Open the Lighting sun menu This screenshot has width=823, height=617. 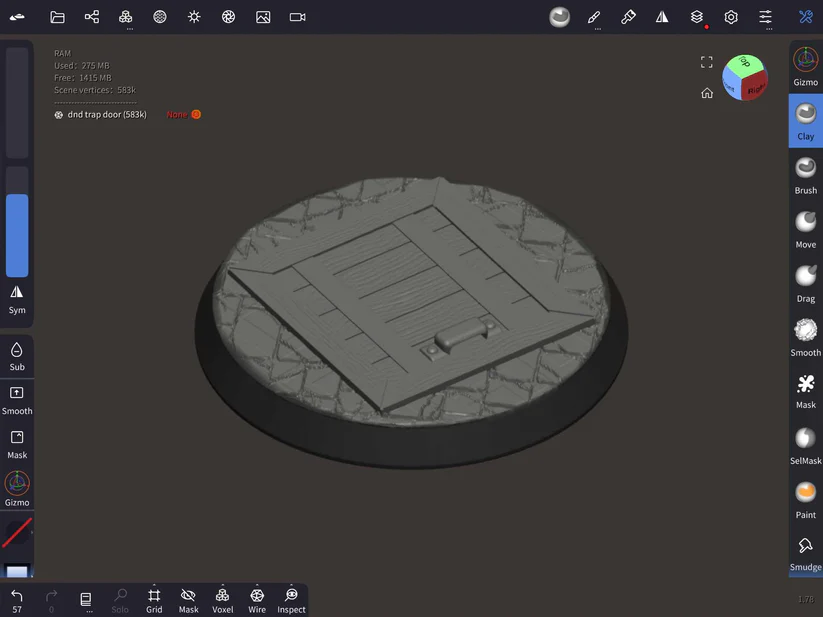(194, 17)
